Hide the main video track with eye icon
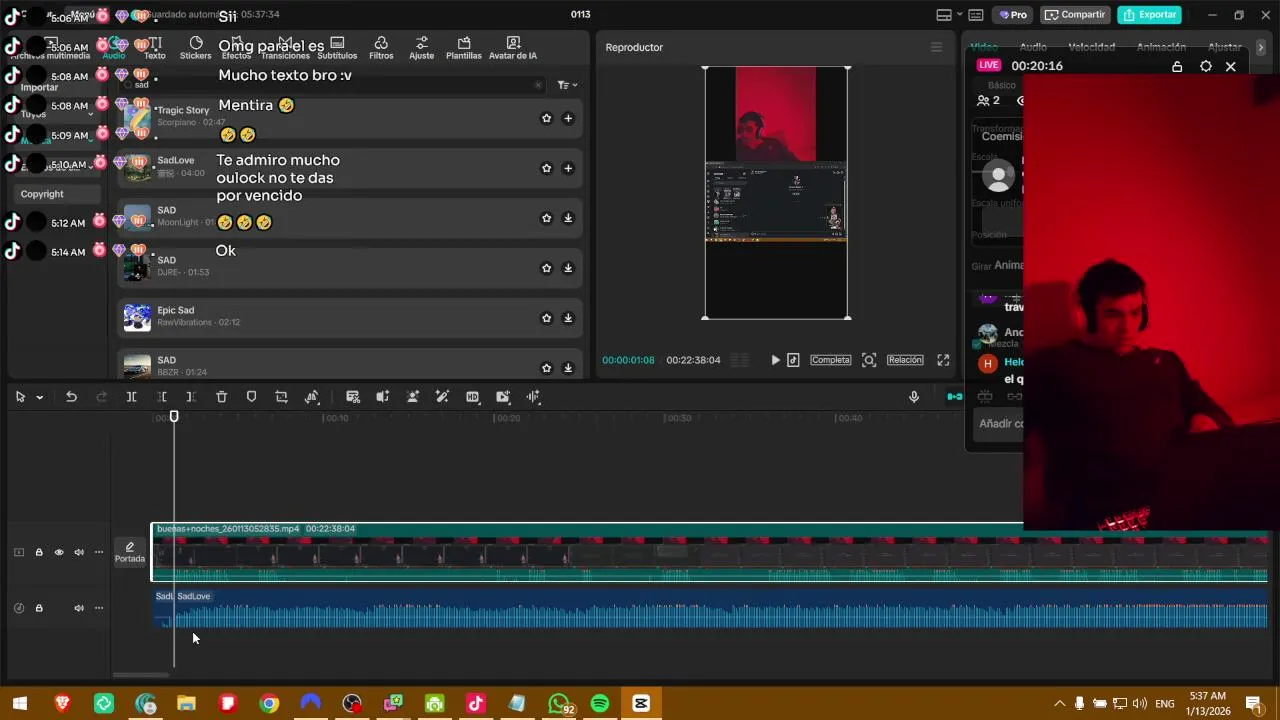This screenshot has width=1280, height=720. point(59,552)
